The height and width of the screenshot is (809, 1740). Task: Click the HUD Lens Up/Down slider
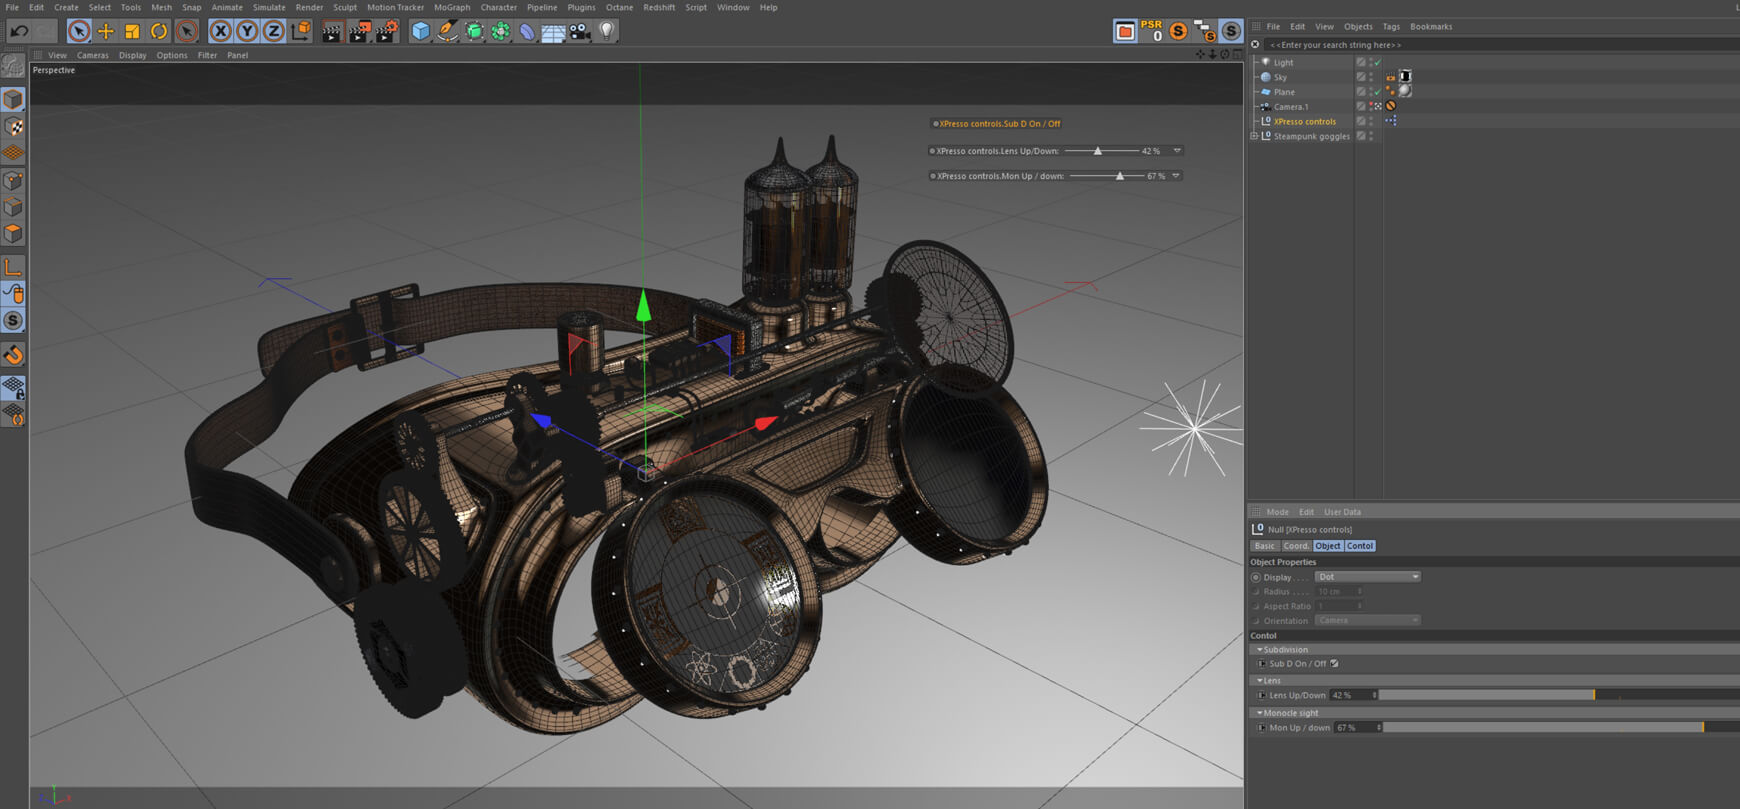tap(1100, 151)
